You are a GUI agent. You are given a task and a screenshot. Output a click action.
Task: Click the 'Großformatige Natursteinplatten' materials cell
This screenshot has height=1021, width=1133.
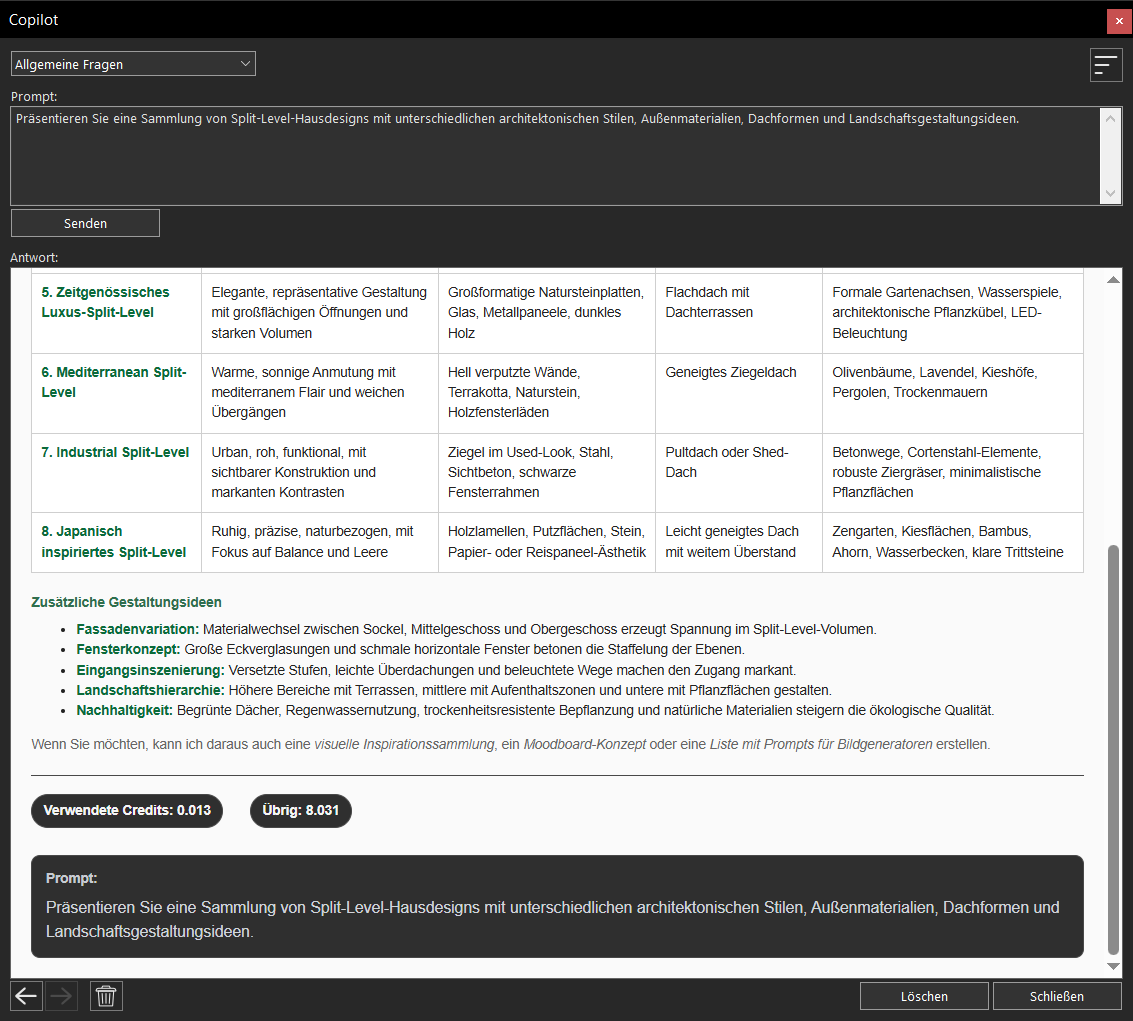coord(547,313)
